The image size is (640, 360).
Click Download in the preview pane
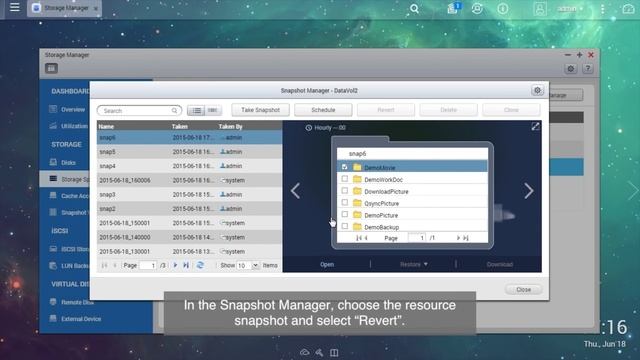[x=500, y=264]
